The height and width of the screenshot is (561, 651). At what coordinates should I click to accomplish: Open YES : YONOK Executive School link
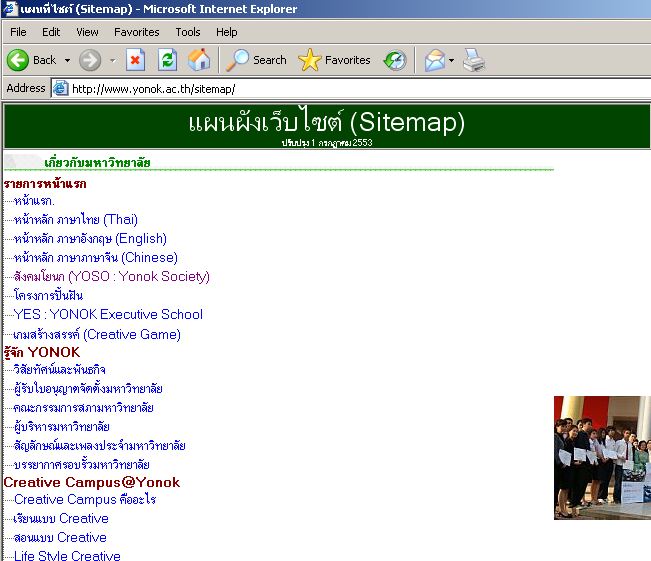[x=108, y=314]
